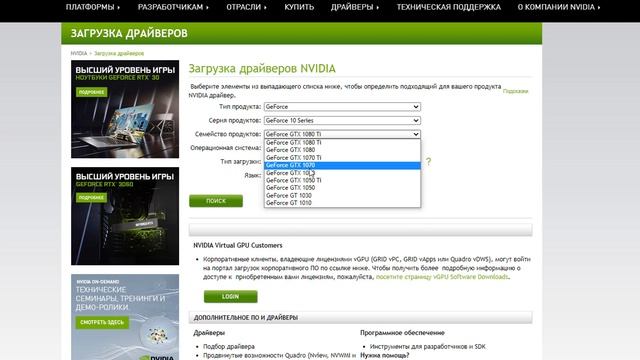
Task: Click the question mark help icon
Action: coord(429,162)
